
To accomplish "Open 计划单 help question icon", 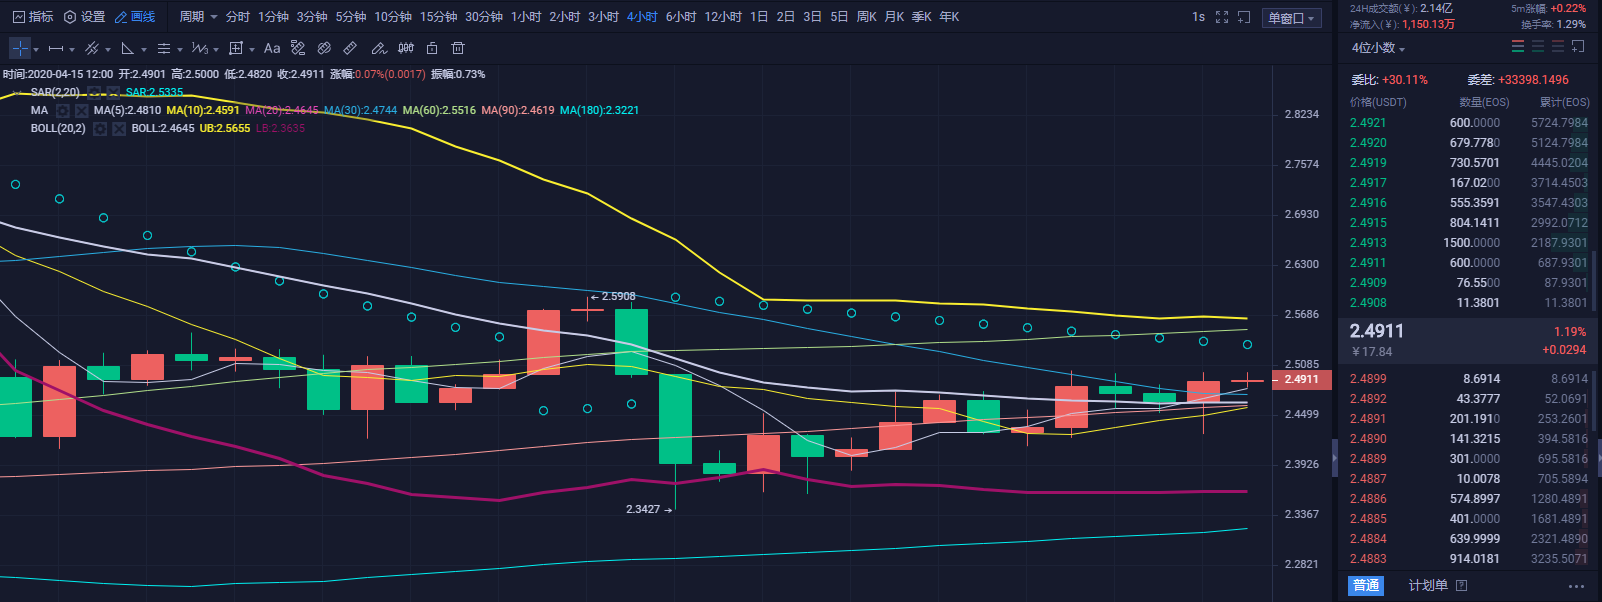I will tap(1462, 585).
